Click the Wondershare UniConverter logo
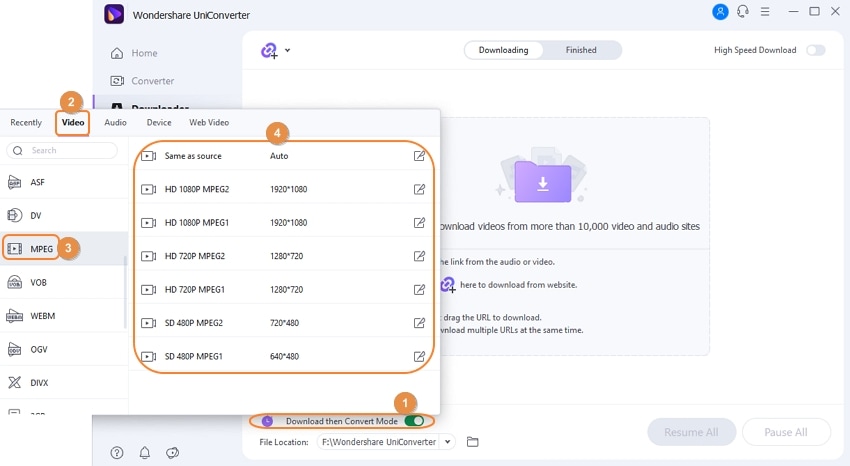 114,14
